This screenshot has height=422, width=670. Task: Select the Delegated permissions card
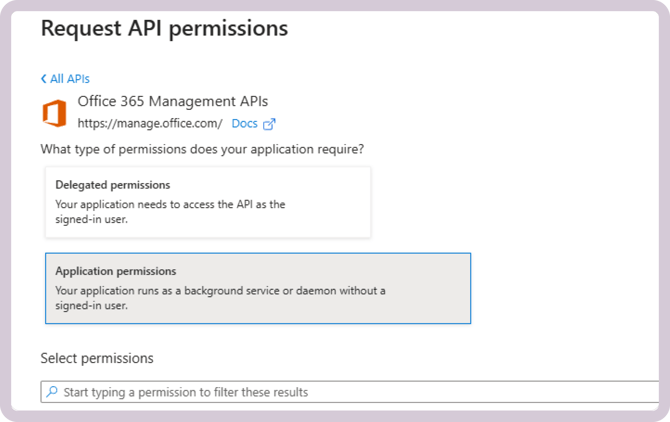(208, 202)
